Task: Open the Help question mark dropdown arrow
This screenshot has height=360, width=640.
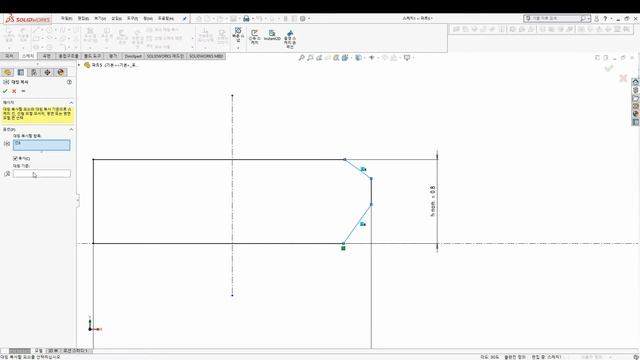Action: click(x=611, y=19)
